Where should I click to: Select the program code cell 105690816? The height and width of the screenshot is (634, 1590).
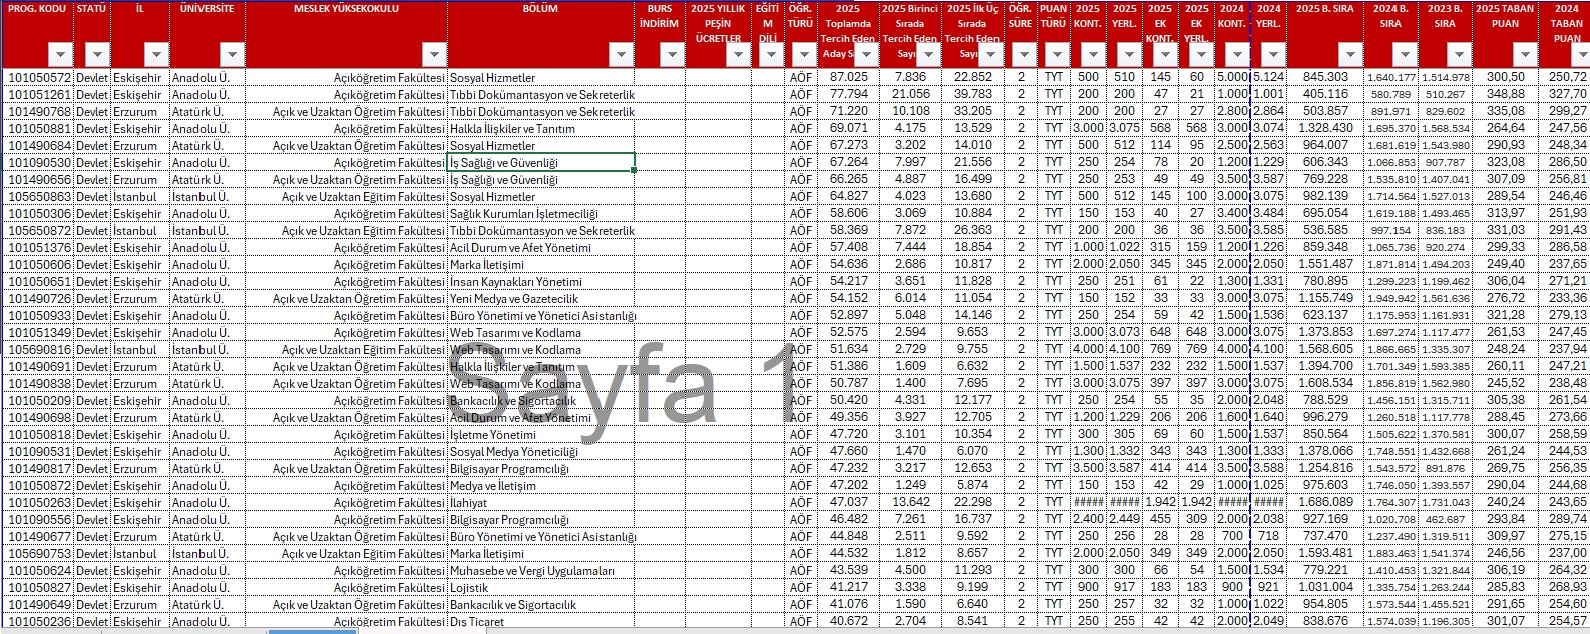click(x=40, y=350)
